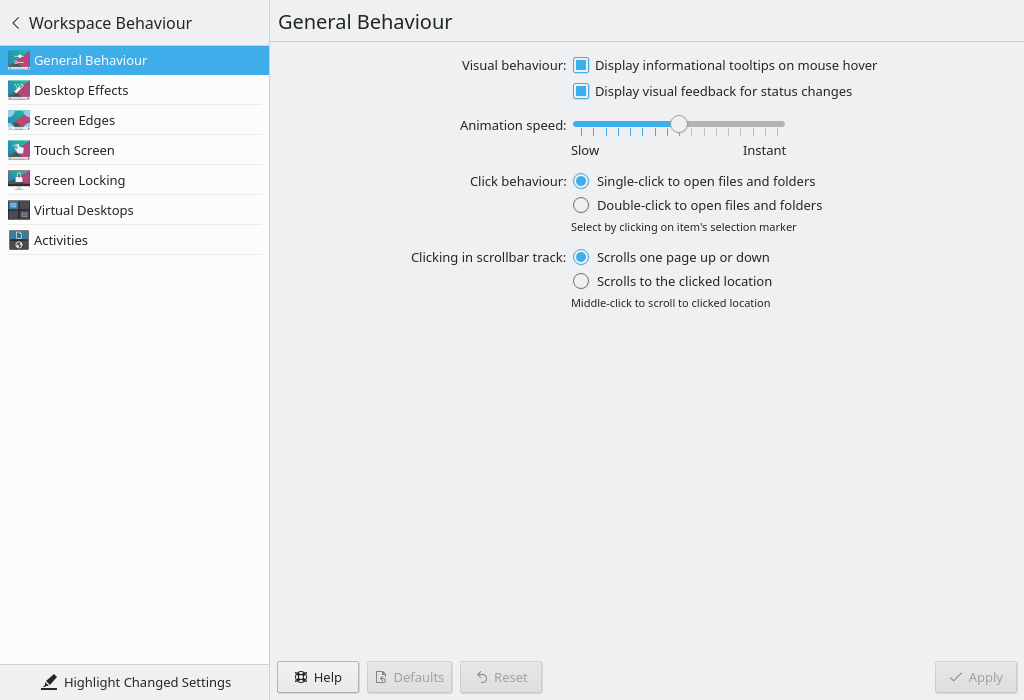Screen dimensions: 1024x700
Task: Open the Touch Screen section
Action: (135, 150)
